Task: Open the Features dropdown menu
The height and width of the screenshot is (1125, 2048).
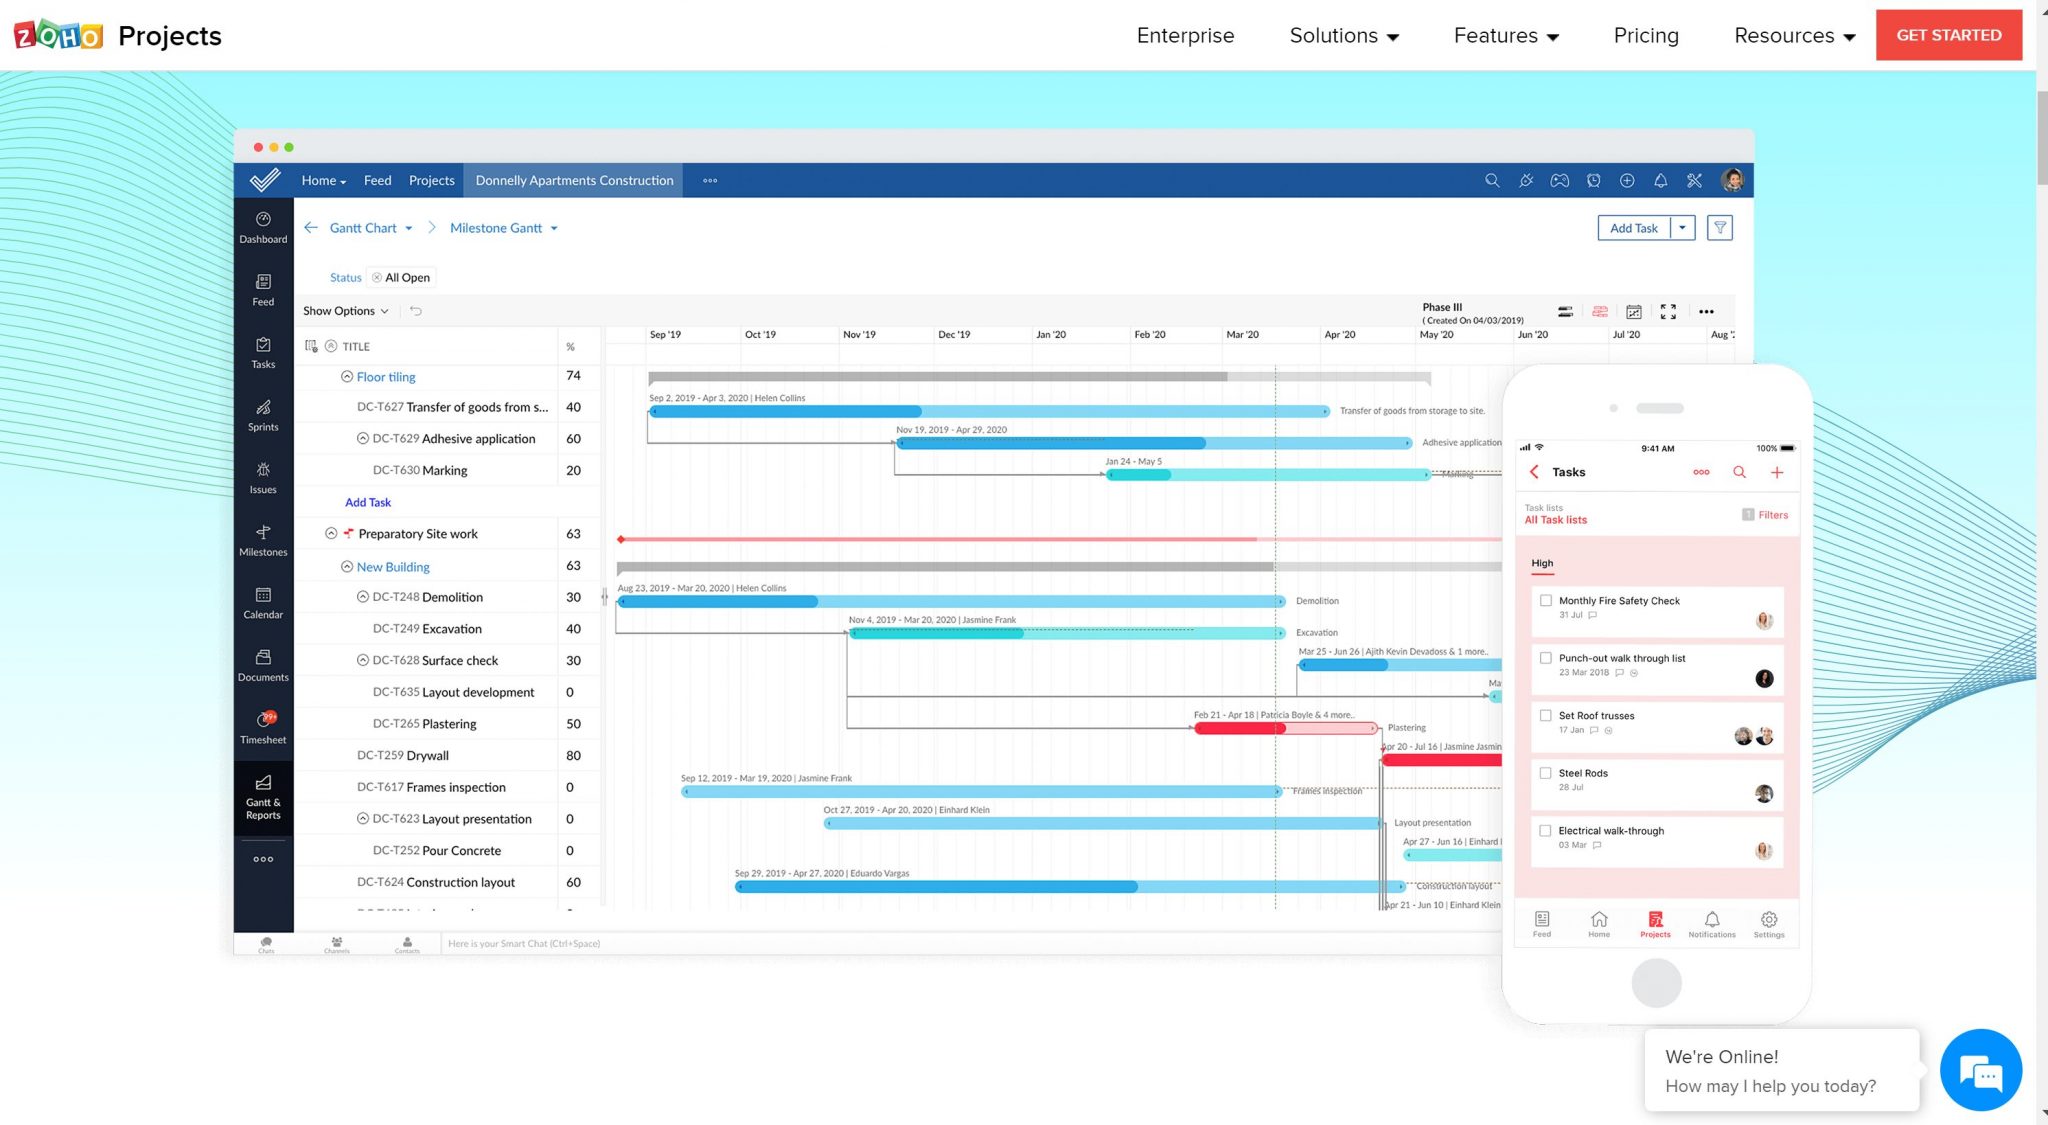Action: [1506, 36]
